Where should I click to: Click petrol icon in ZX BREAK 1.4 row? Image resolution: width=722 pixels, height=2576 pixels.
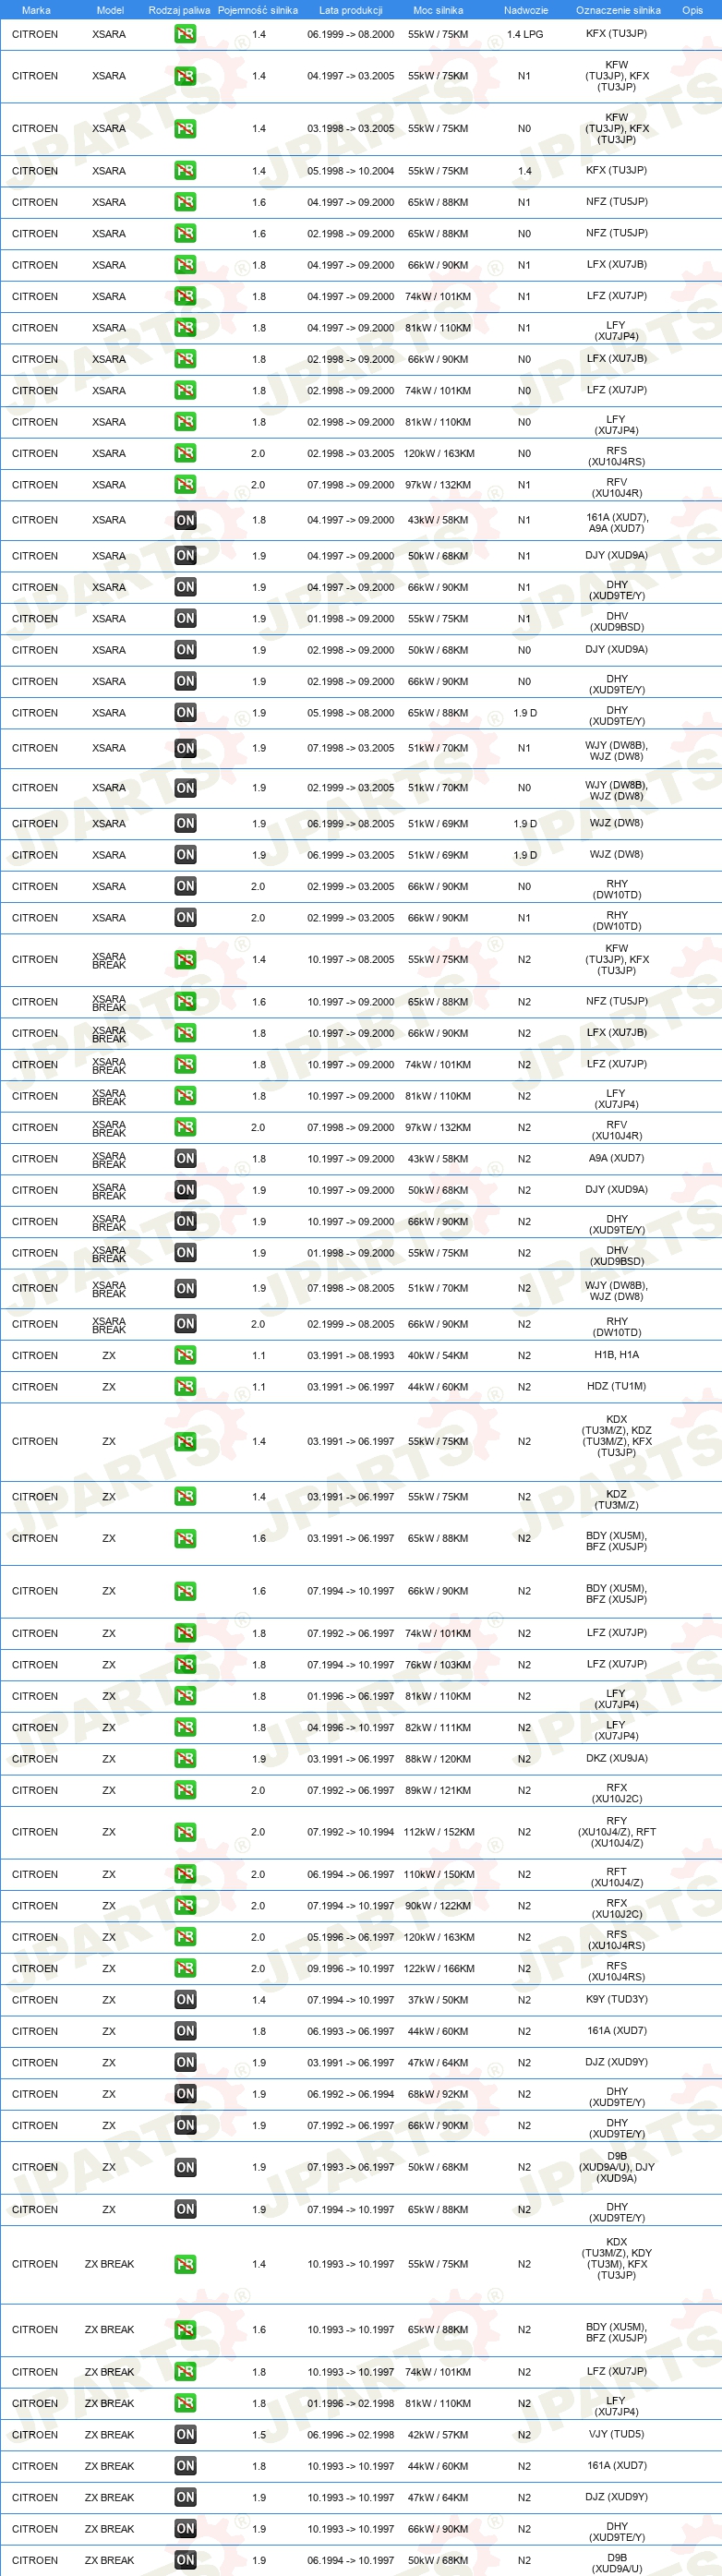[185, 2265]
